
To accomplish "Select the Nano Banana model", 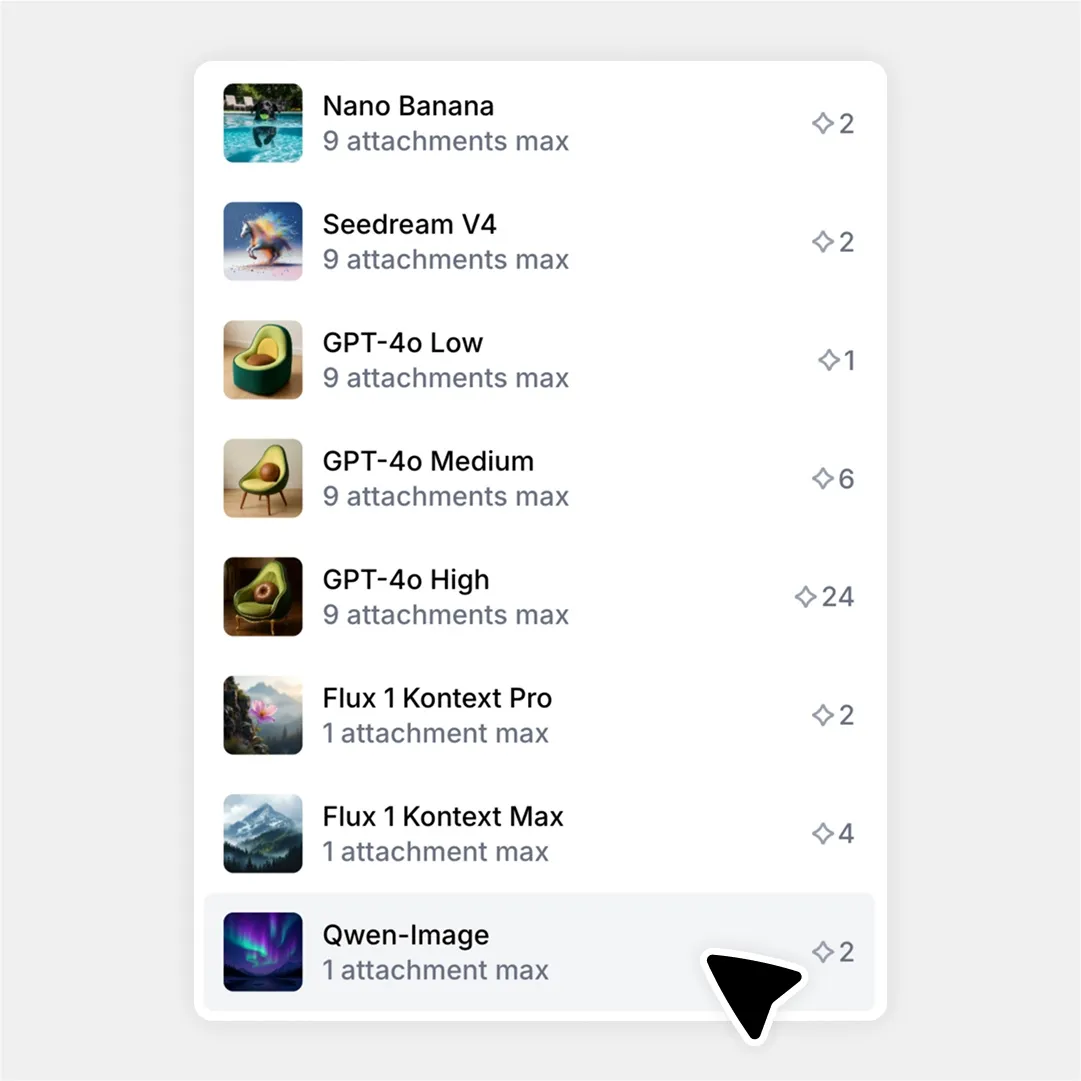I will tap(539, 123).
